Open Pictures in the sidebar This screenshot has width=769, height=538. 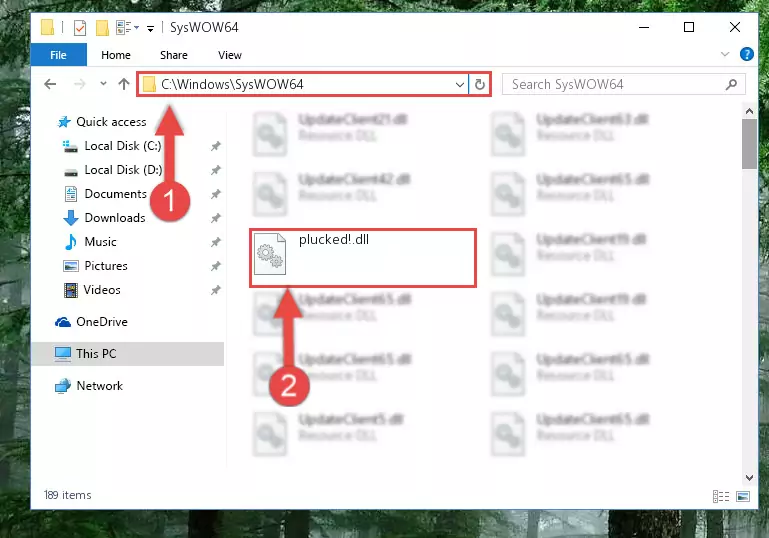[96, 266]
